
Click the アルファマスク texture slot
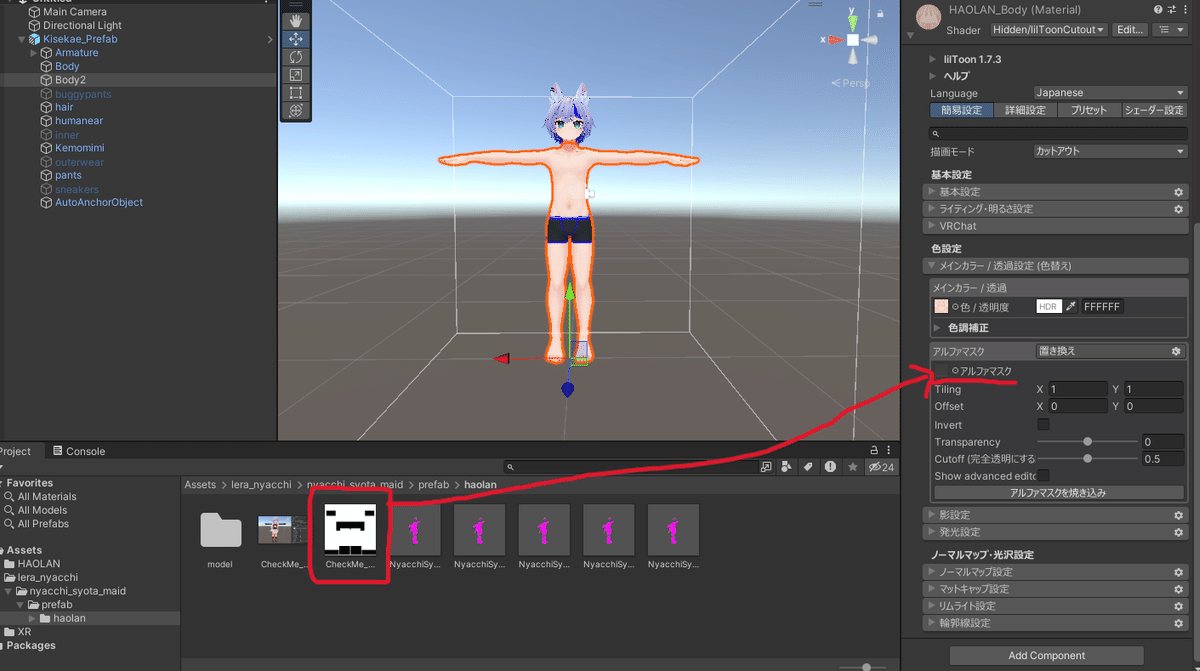click(941, 371)
